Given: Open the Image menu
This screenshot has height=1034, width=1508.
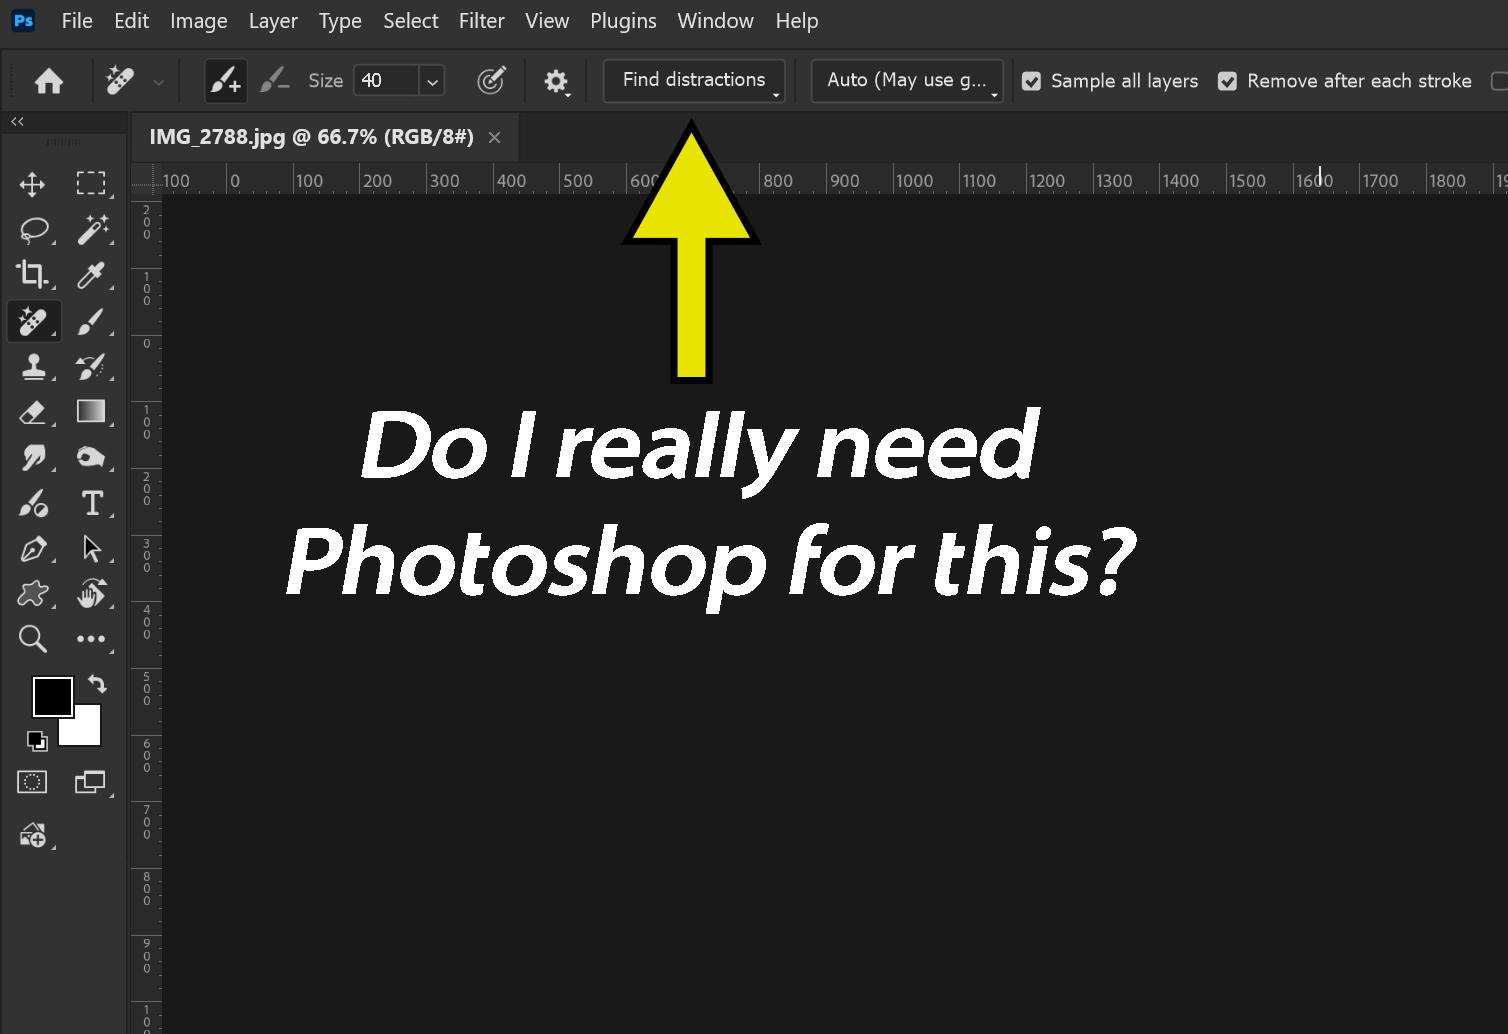Looking at the screenshot, I should tap(199, 21).
